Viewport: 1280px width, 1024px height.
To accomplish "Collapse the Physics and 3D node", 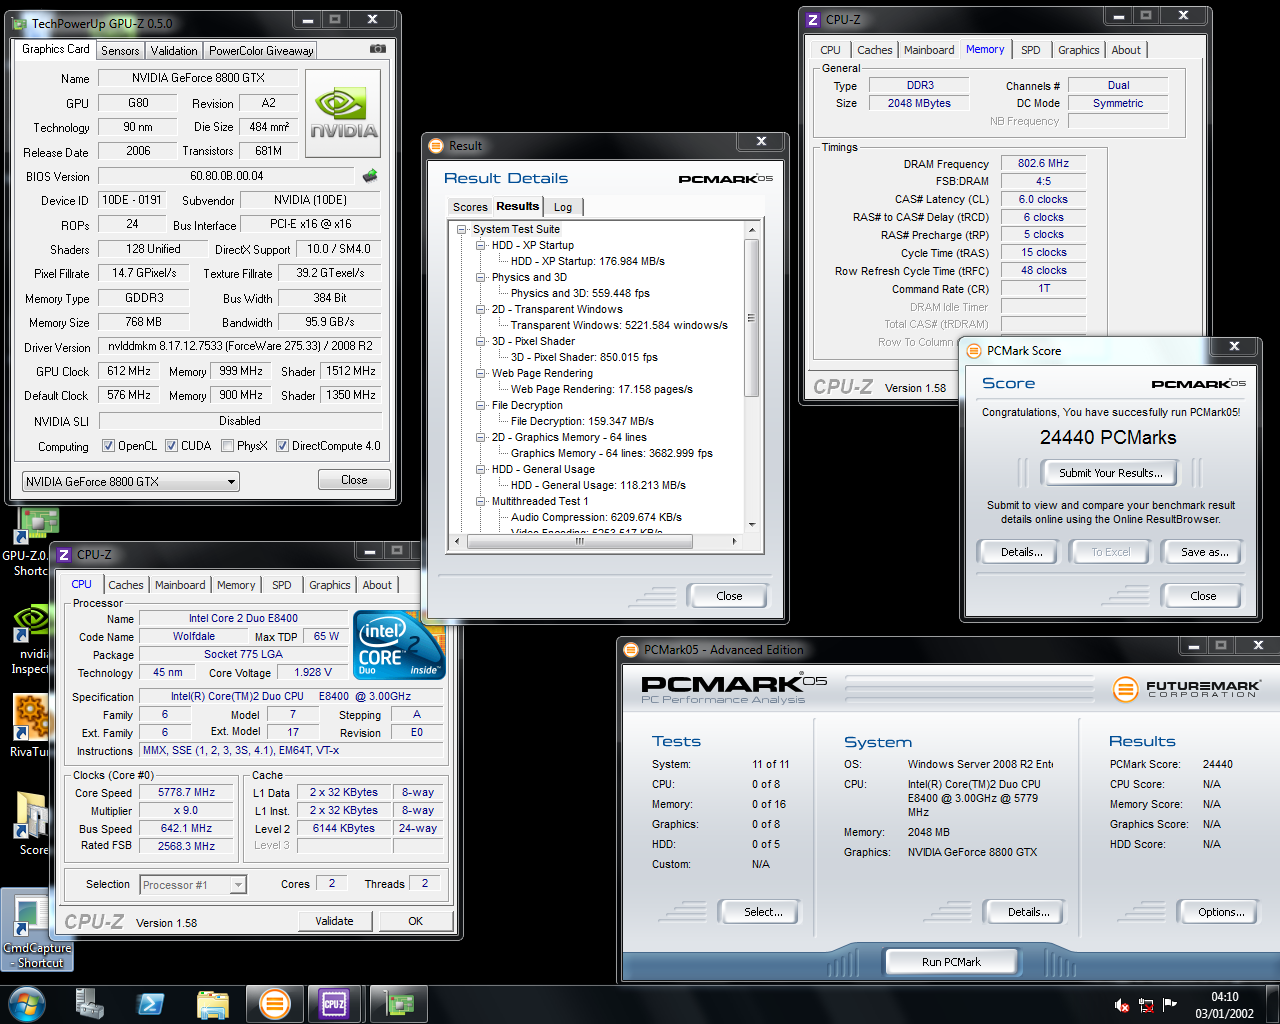I will 481,277.
